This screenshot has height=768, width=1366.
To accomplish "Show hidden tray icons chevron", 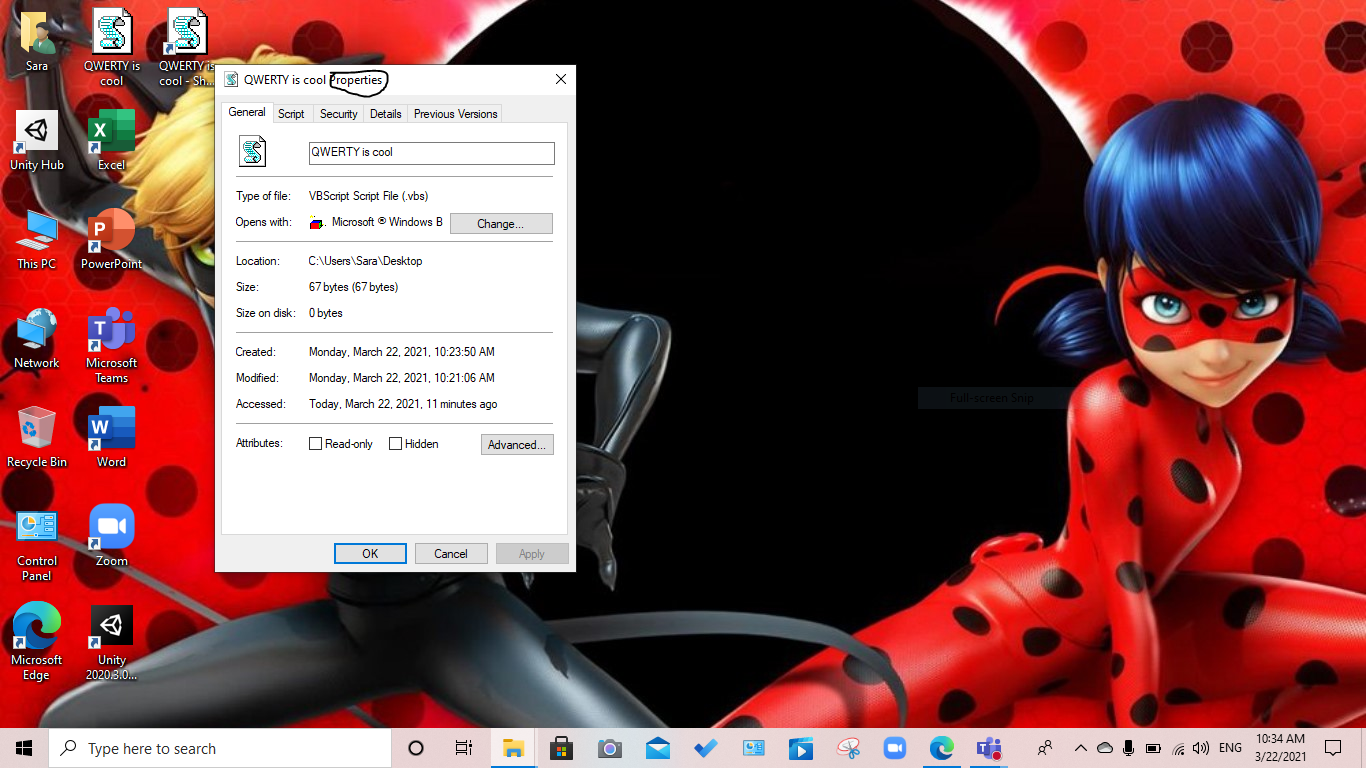I will click(1080, 748).
